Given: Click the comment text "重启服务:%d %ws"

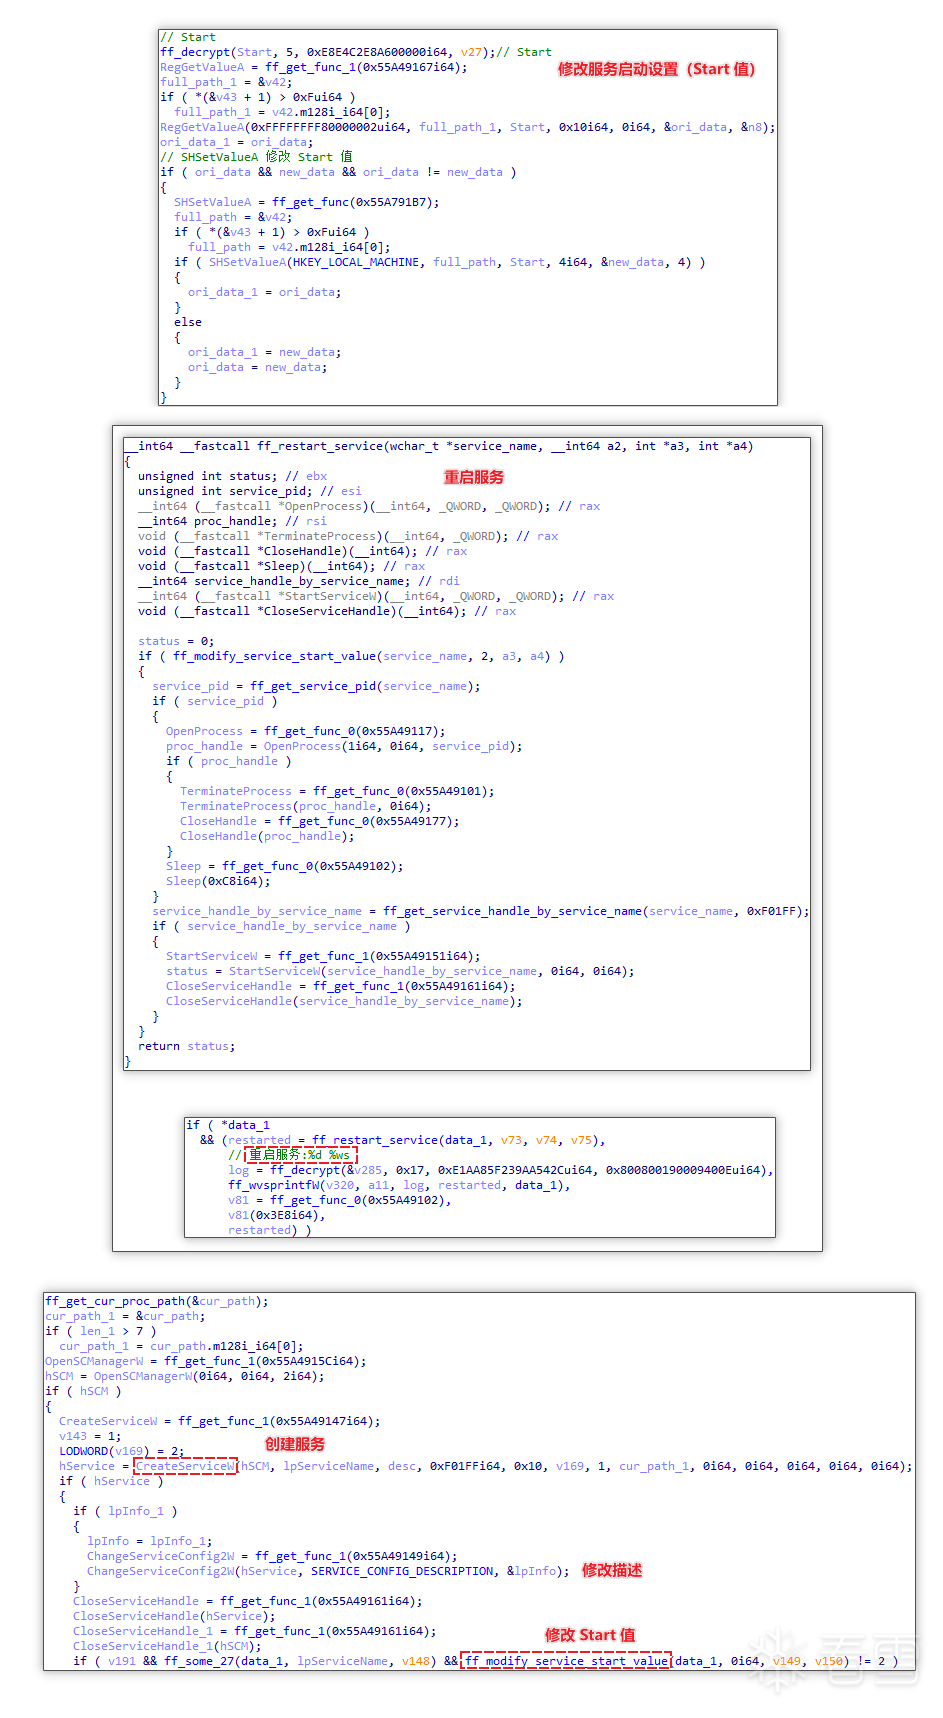Looking at the screenshot, I should pyautogui.click(x=299, y=1155).
